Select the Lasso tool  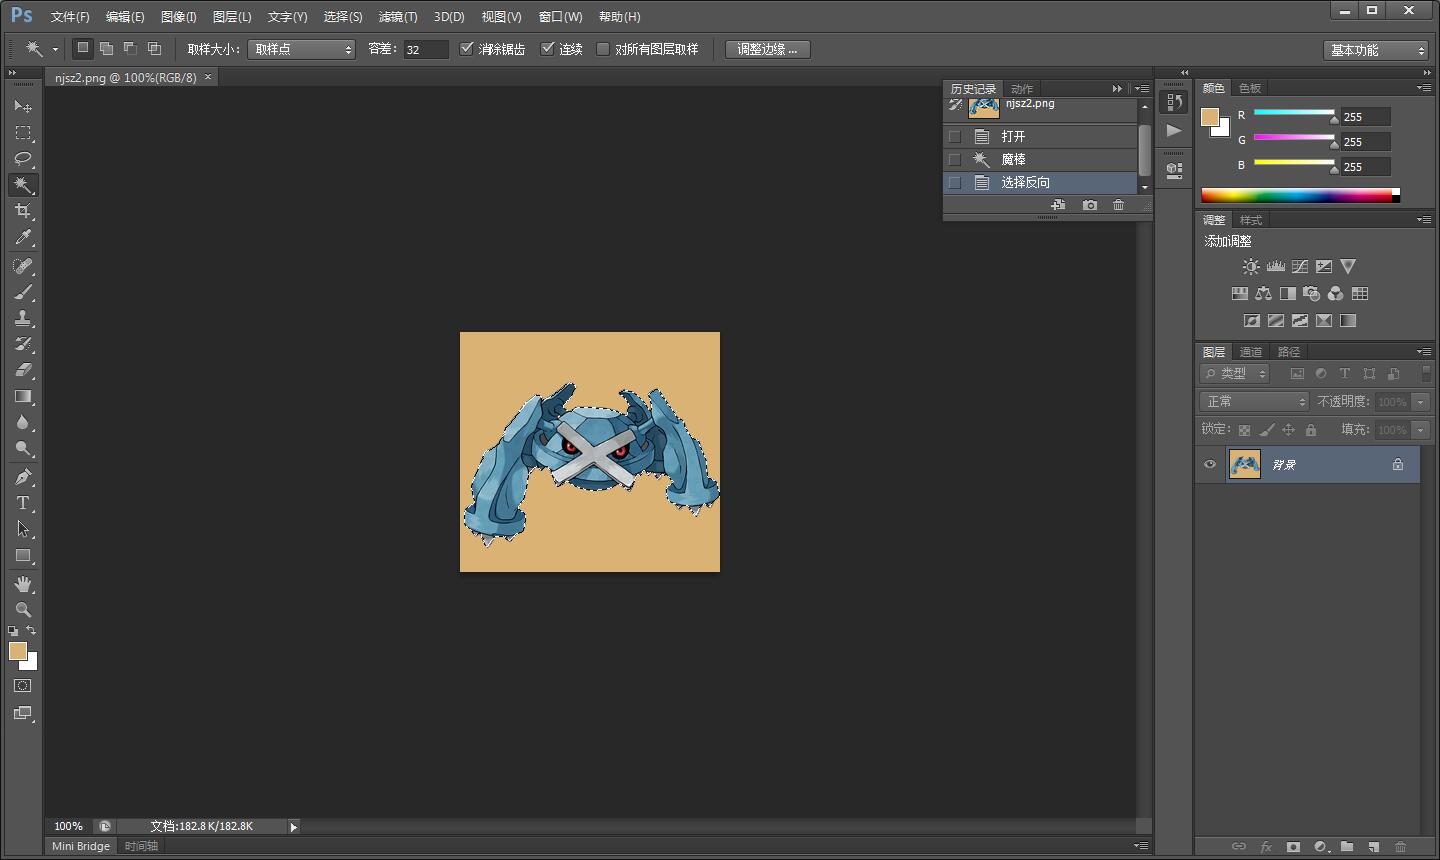tap(23, 159)
